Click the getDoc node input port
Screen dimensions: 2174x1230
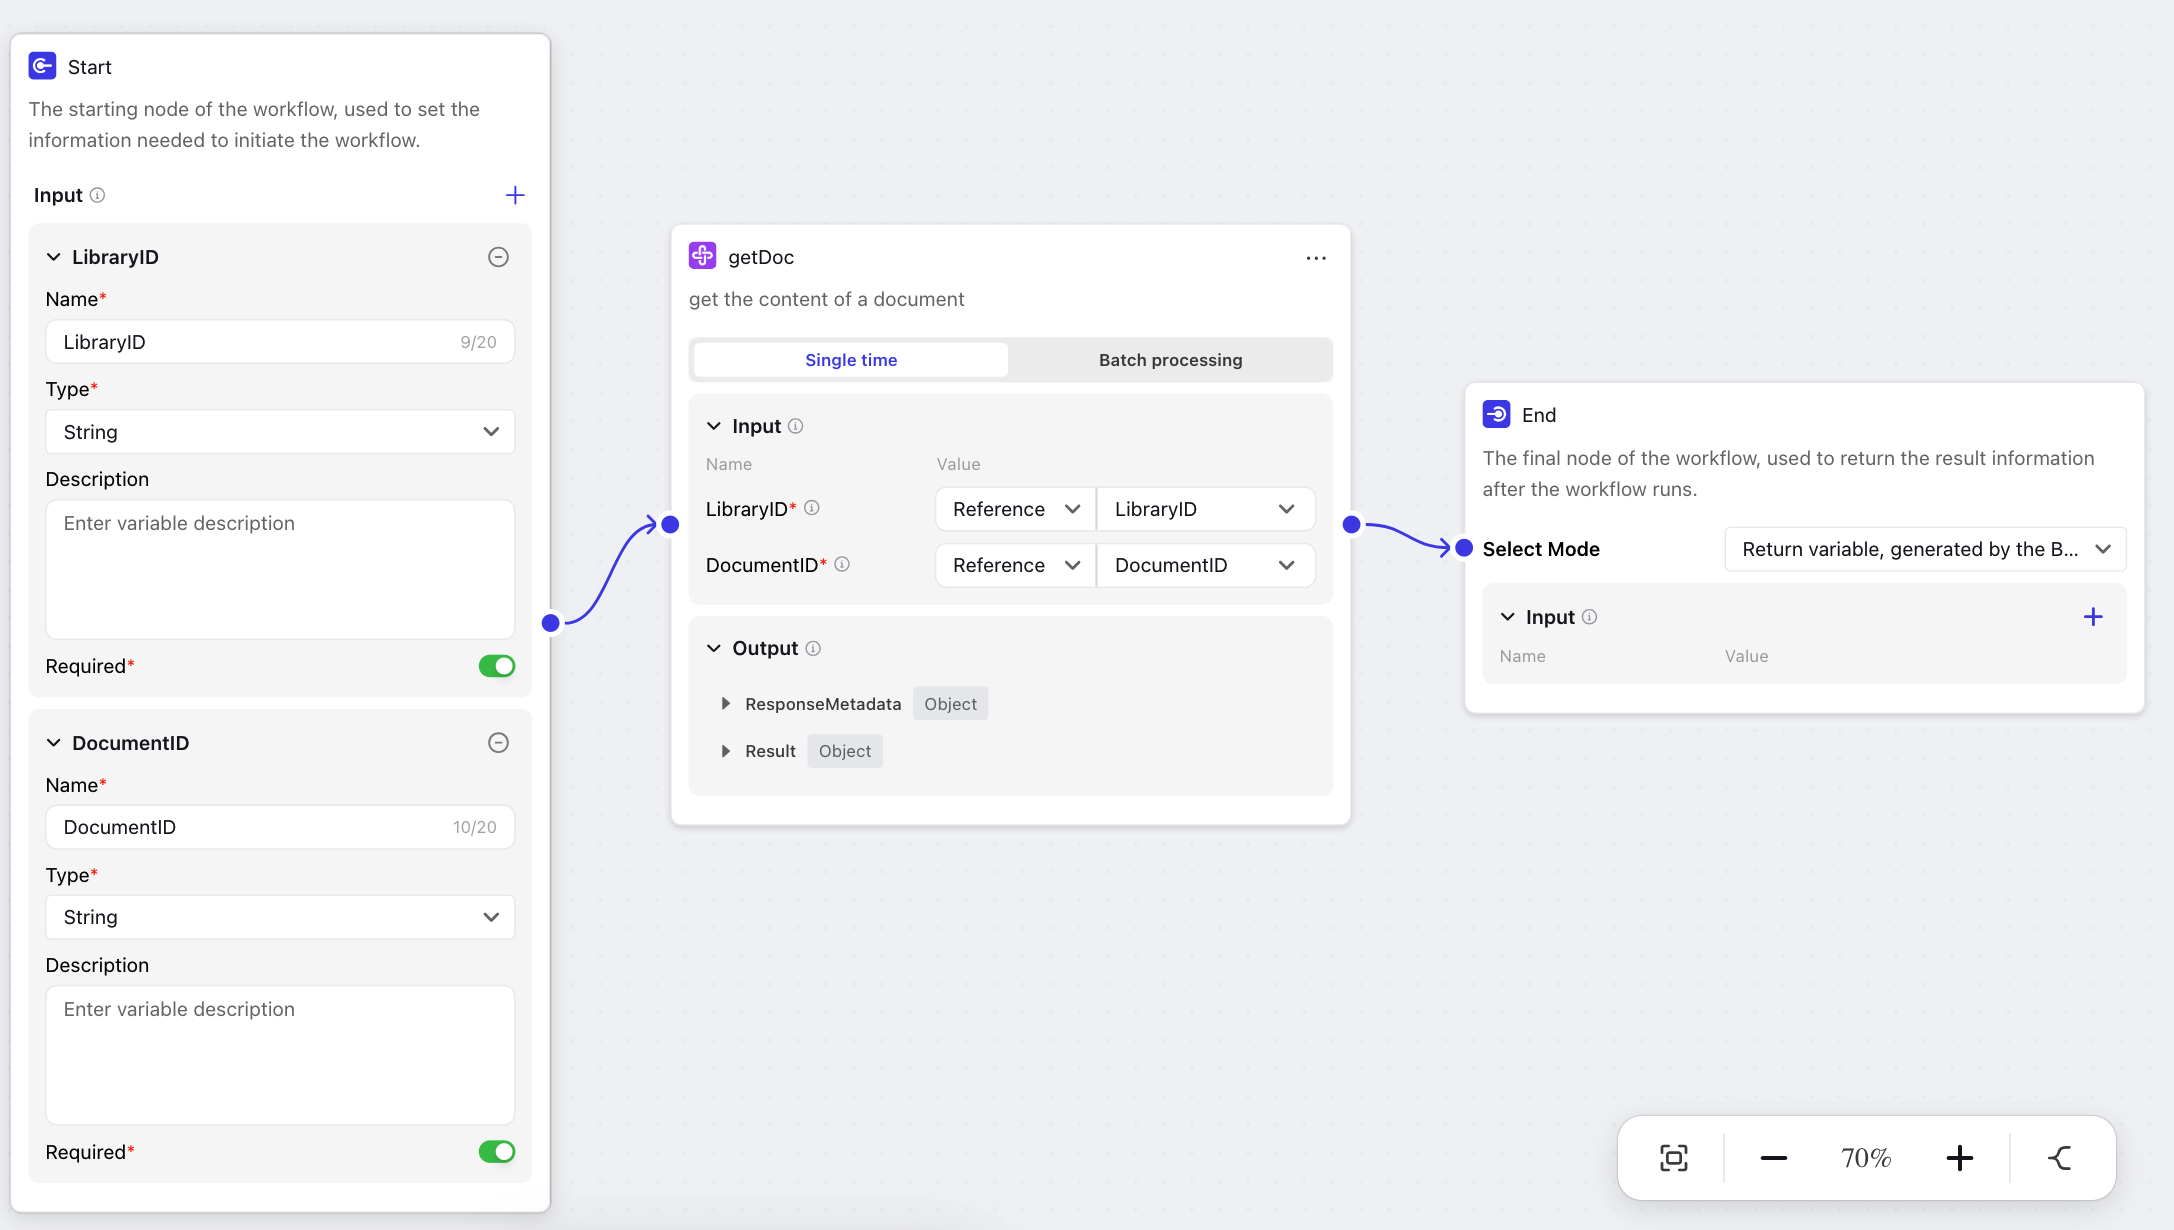click(x=670, y=524)
